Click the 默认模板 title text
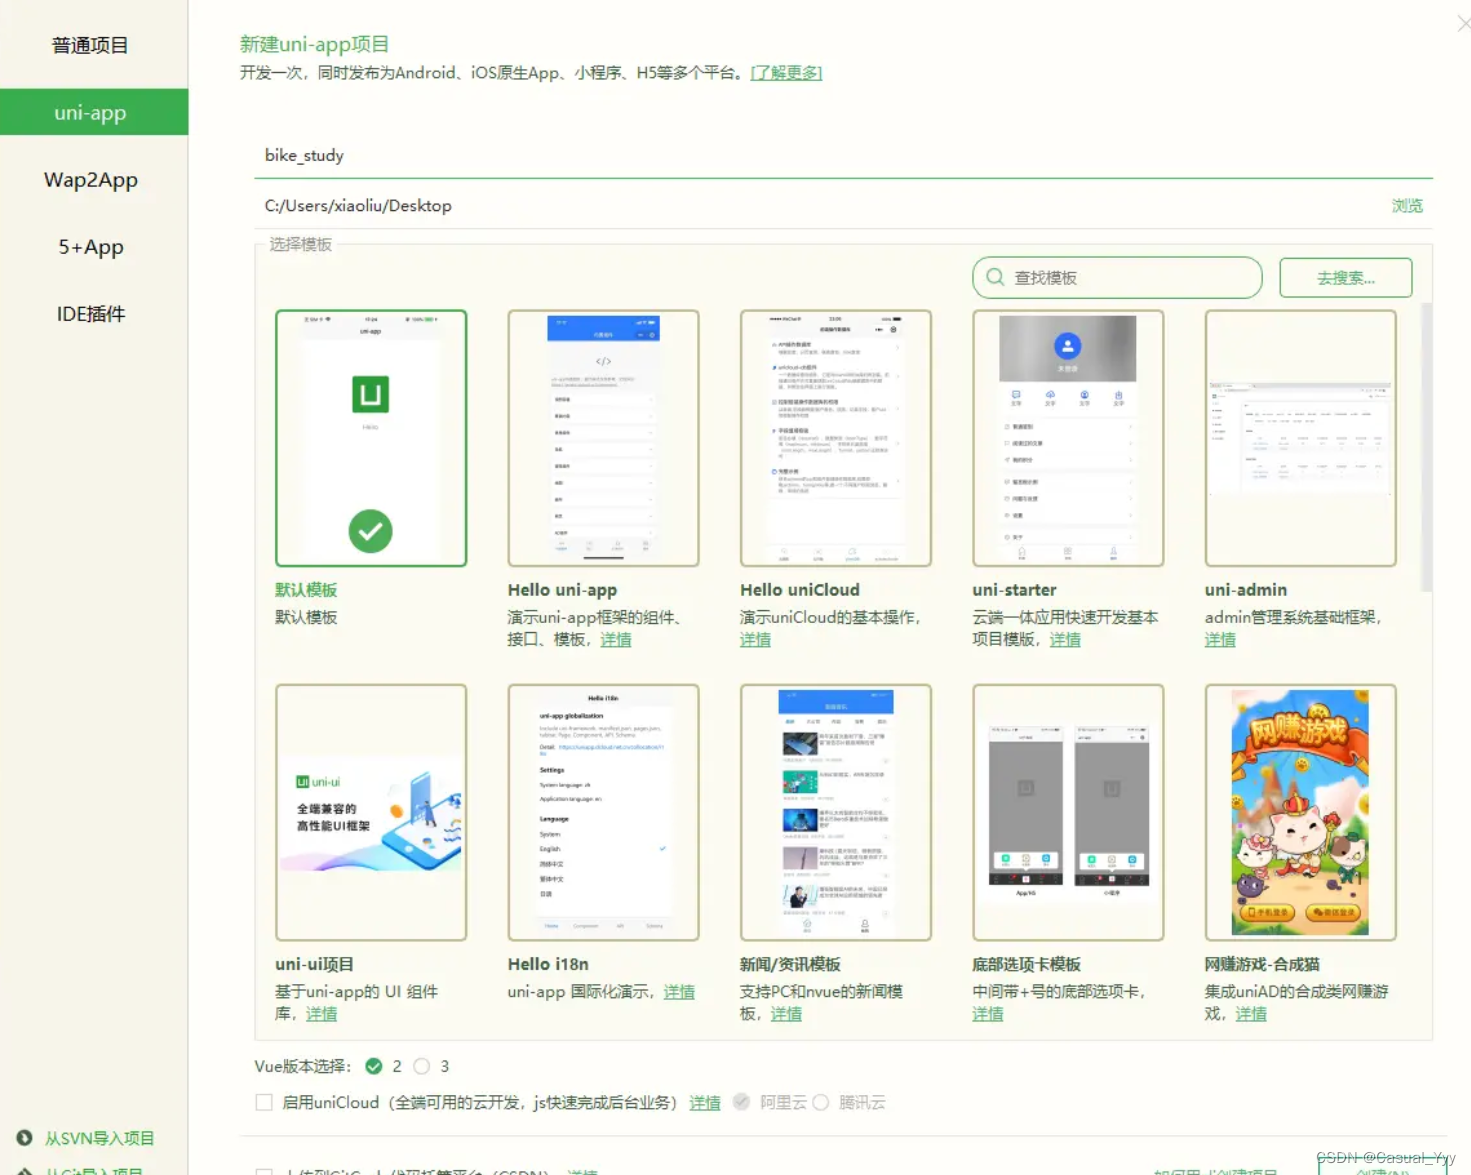The height and width of the screenshot is (1175, 1471). click(306, 590)
